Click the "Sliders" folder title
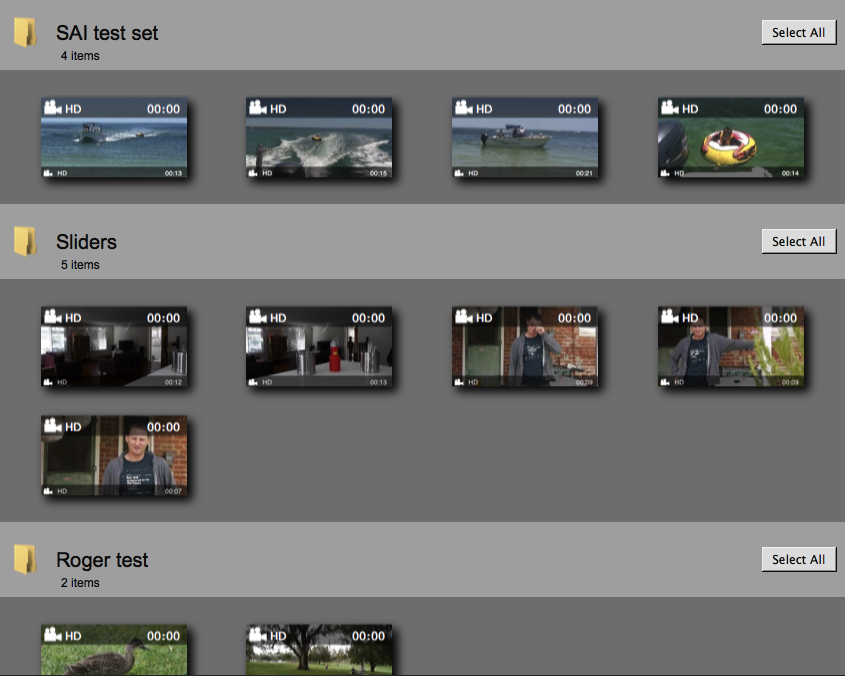 click(x=86, y=242)
